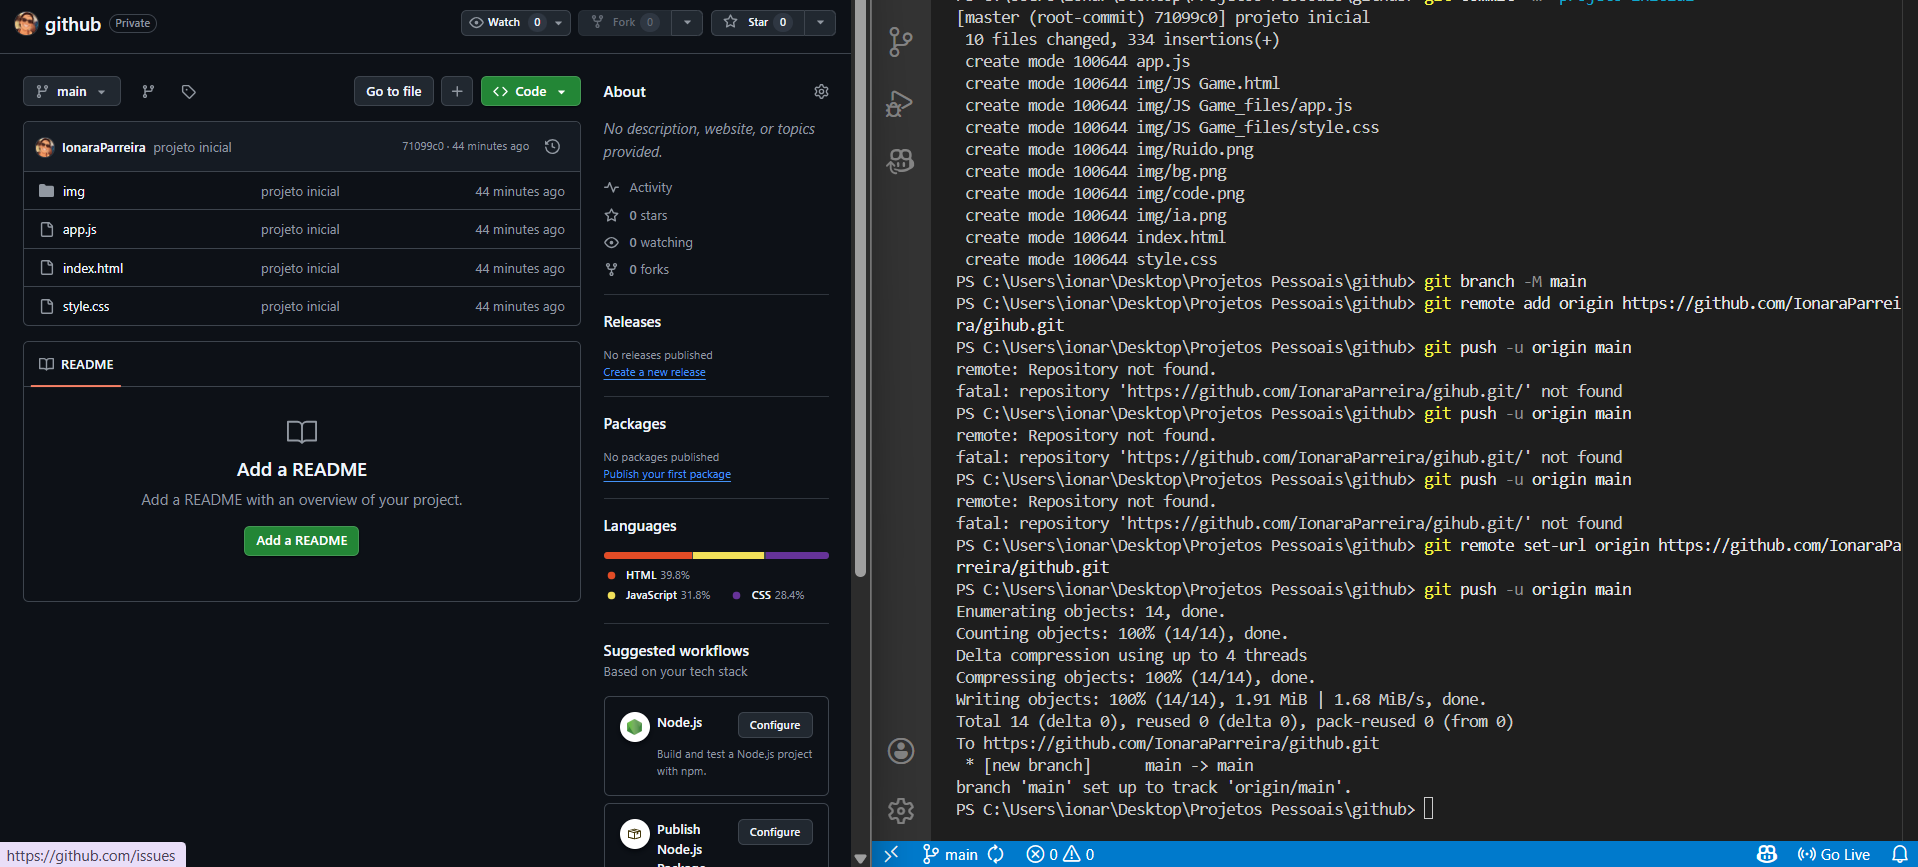Watch the github repository
This screenshot has width=1918, height=867.
[504, 22]
